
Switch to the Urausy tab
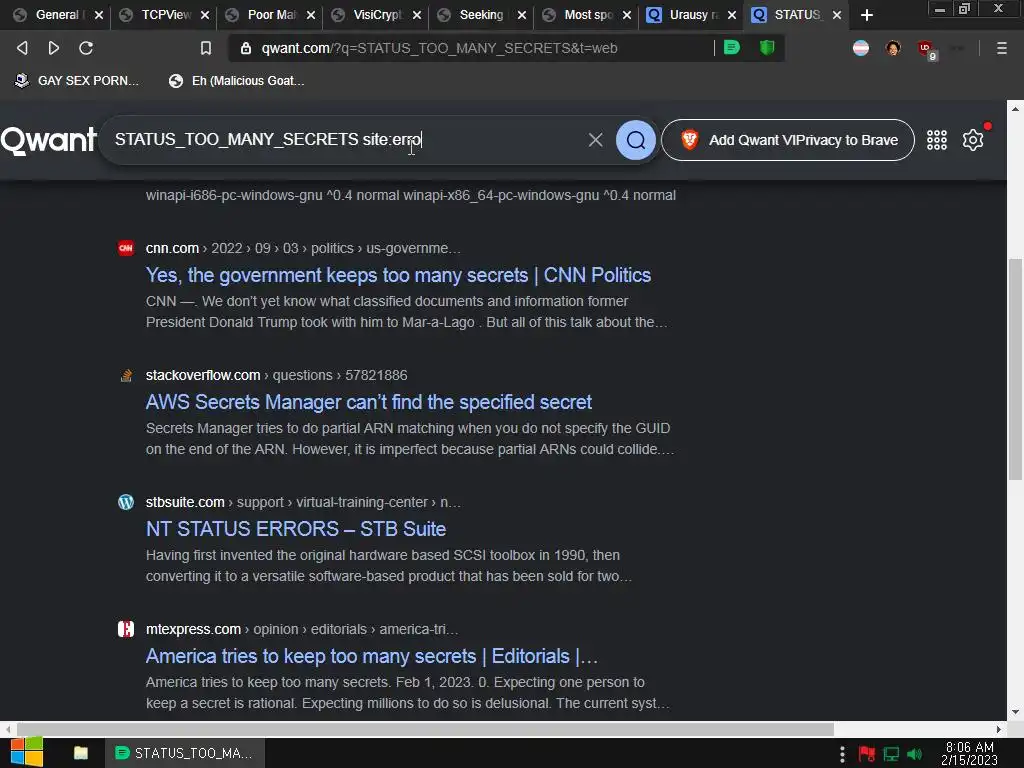point(691,15)
